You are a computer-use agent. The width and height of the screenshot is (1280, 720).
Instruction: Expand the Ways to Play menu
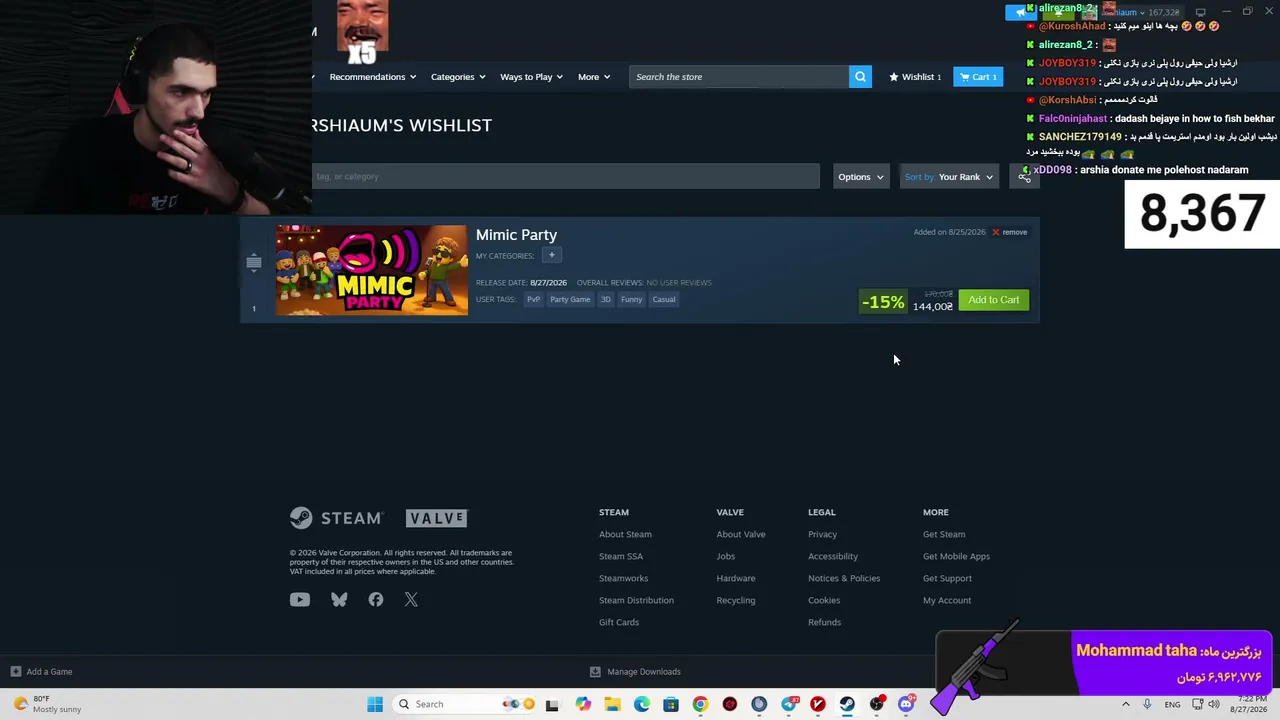pos(531,77)
